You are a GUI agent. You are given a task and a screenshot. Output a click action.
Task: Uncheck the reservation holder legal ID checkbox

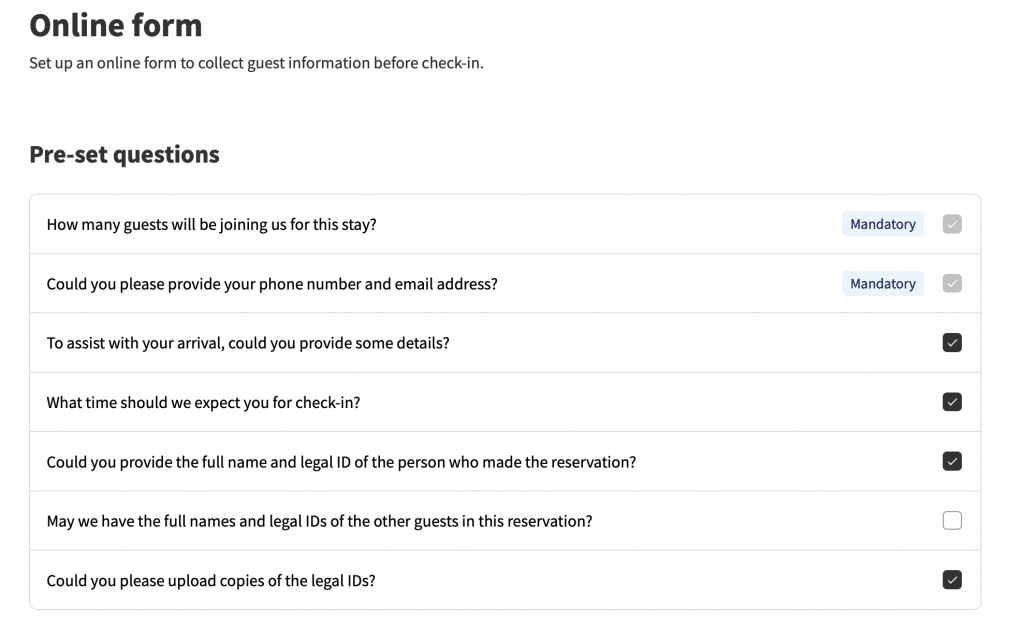tap(952, 461)
